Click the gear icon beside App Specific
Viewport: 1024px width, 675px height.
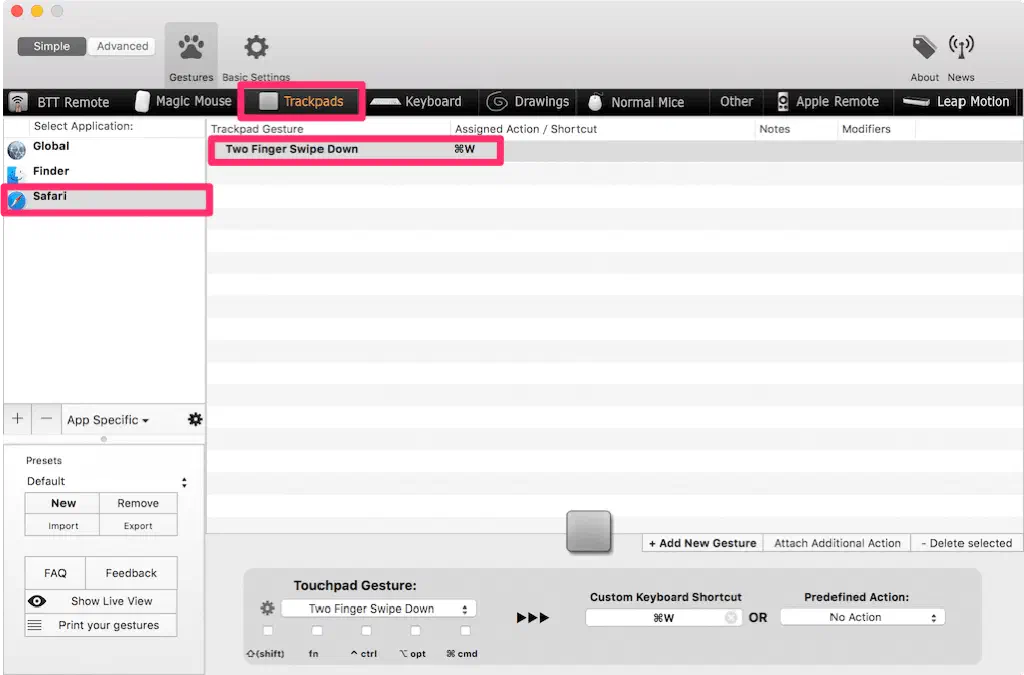point(195,420)
